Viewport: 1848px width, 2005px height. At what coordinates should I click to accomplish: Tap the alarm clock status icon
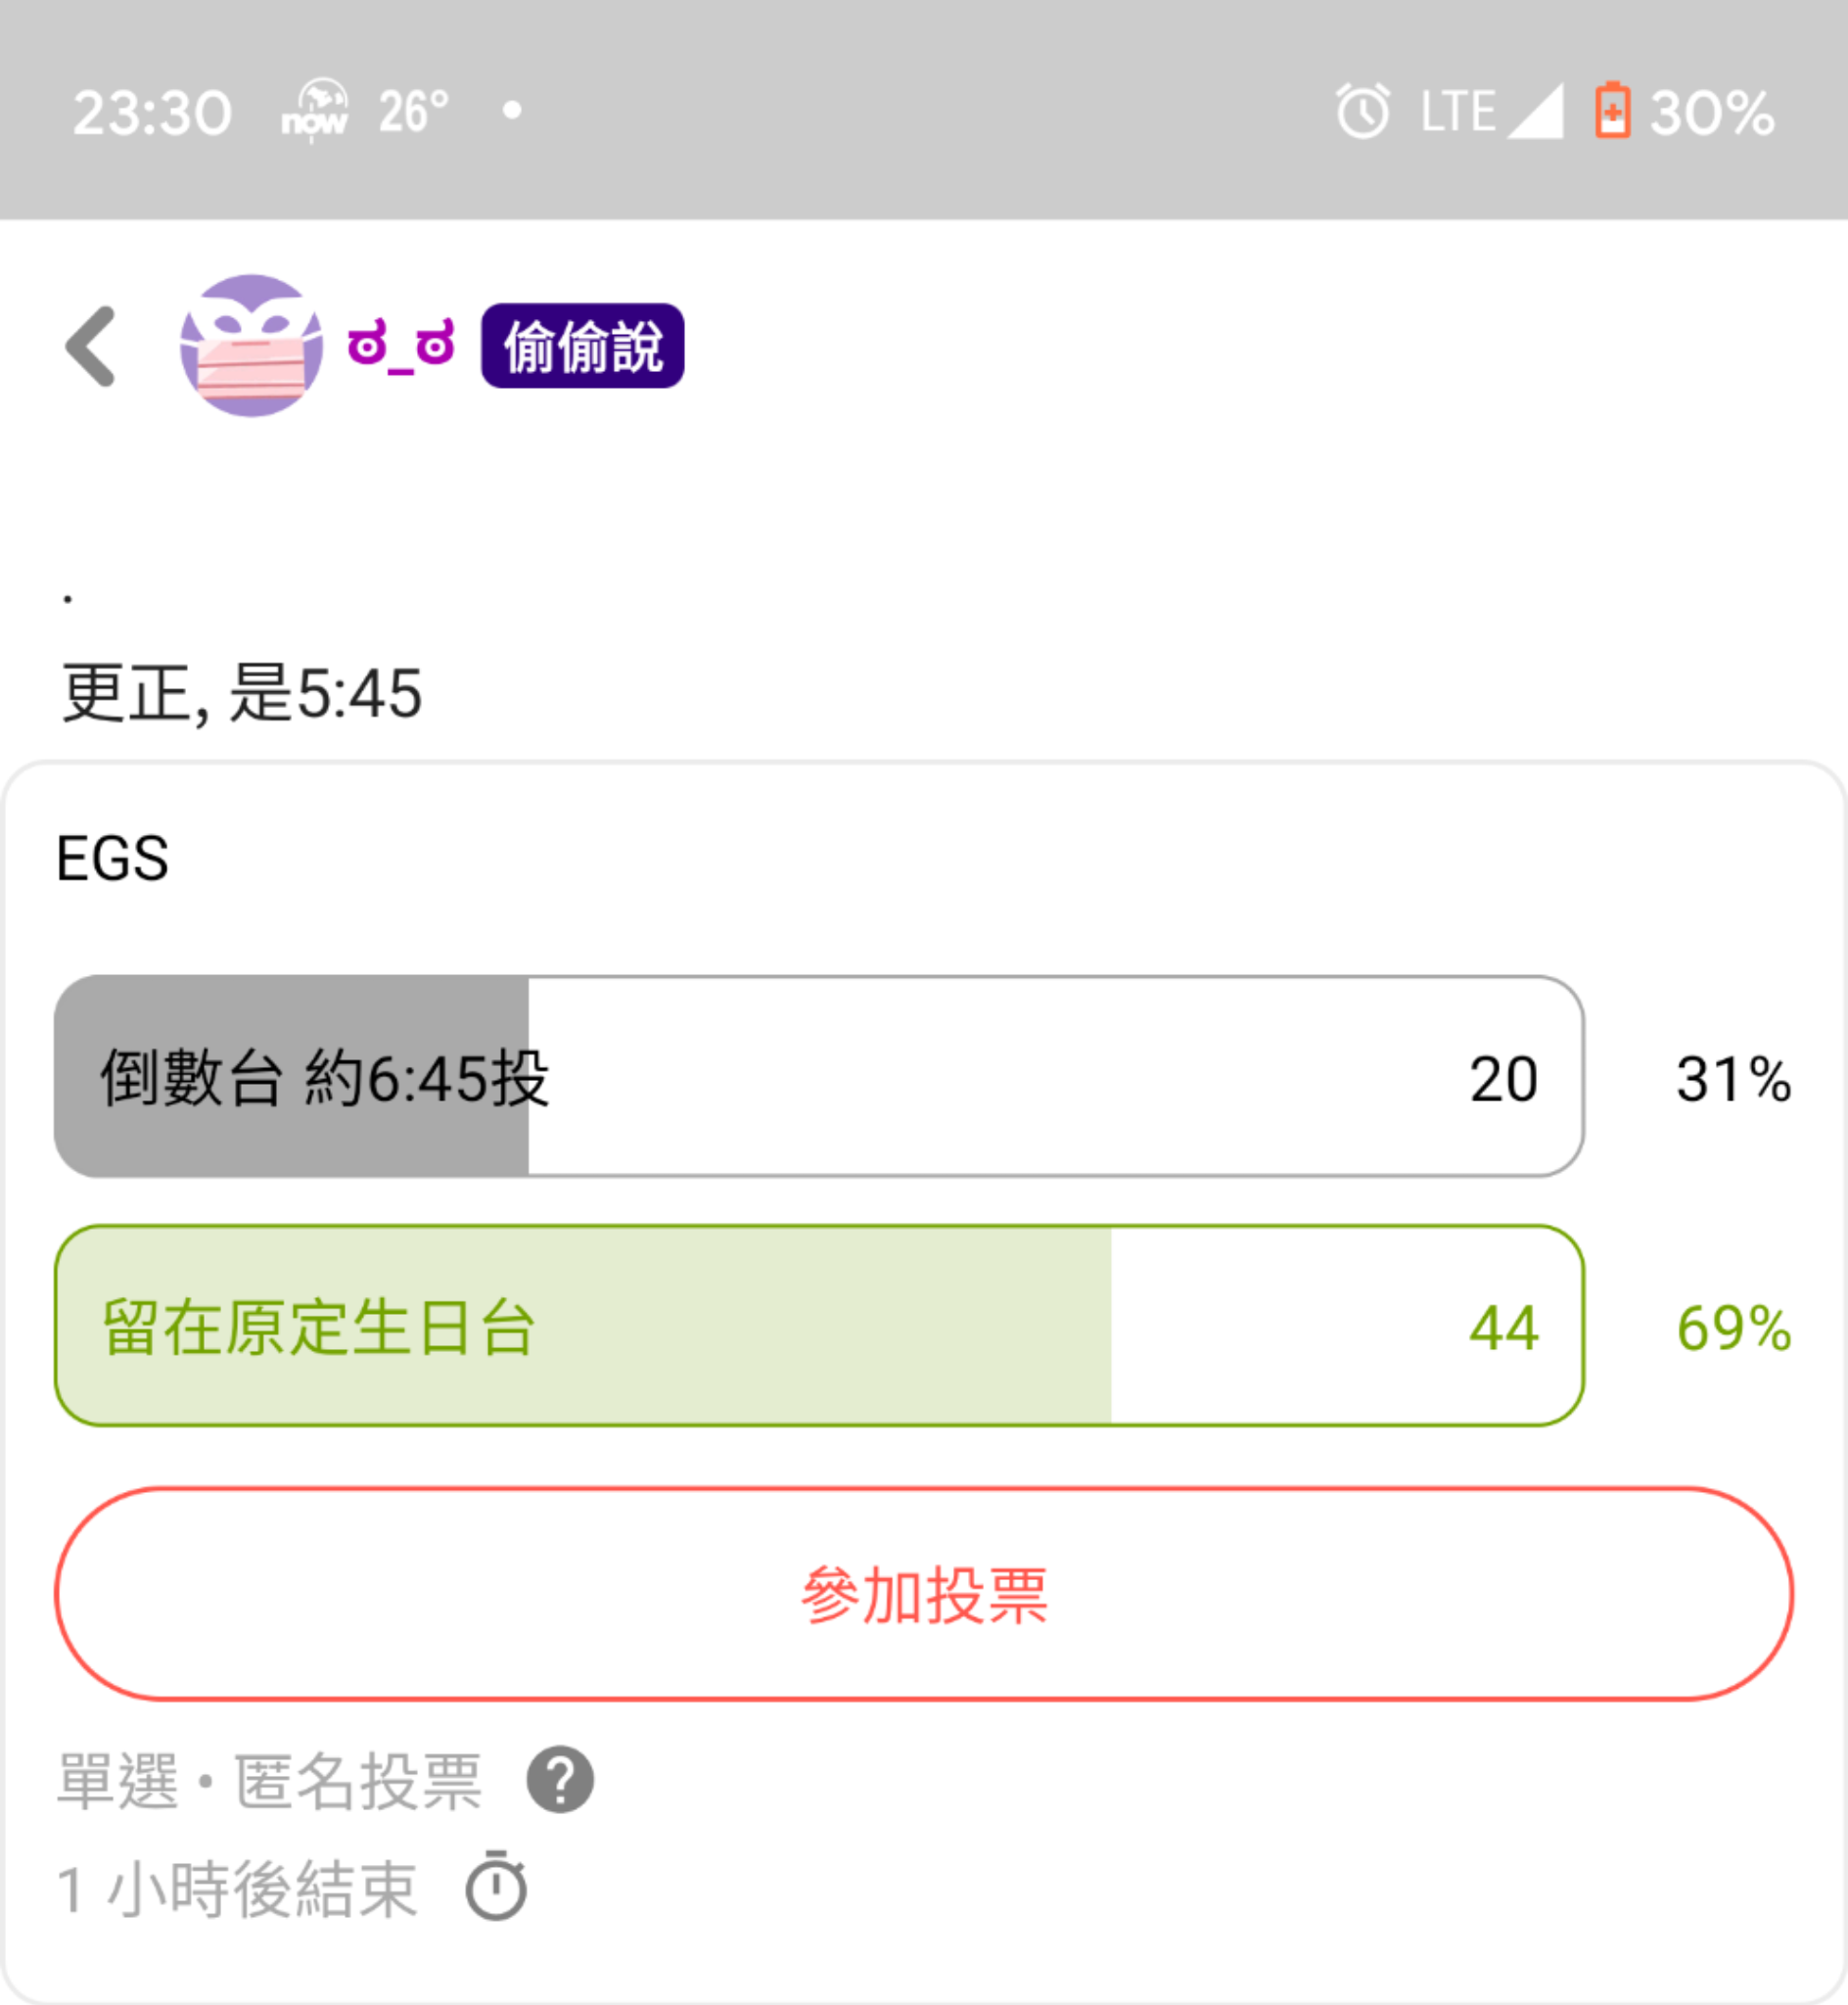point(1363,110)
